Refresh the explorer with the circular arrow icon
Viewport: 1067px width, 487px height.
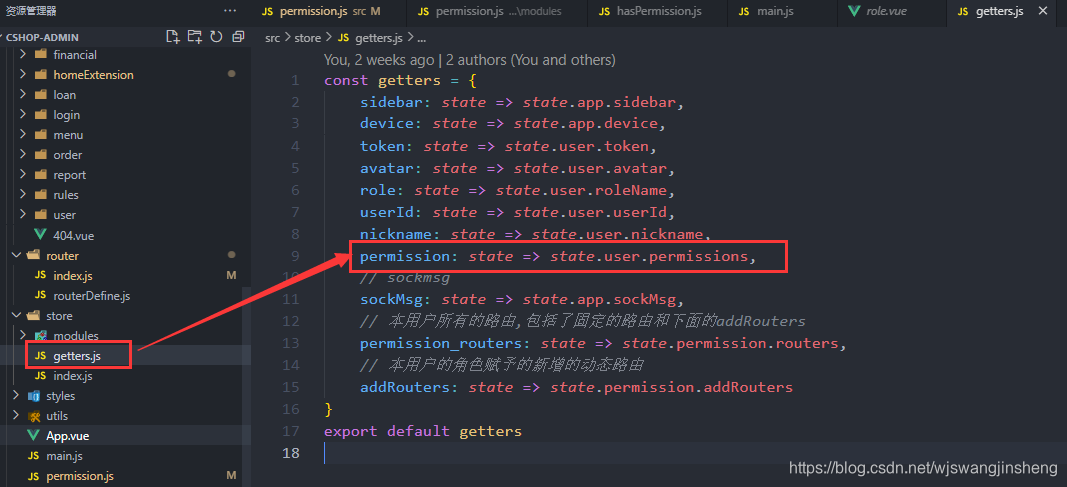(x=216, y=37)
